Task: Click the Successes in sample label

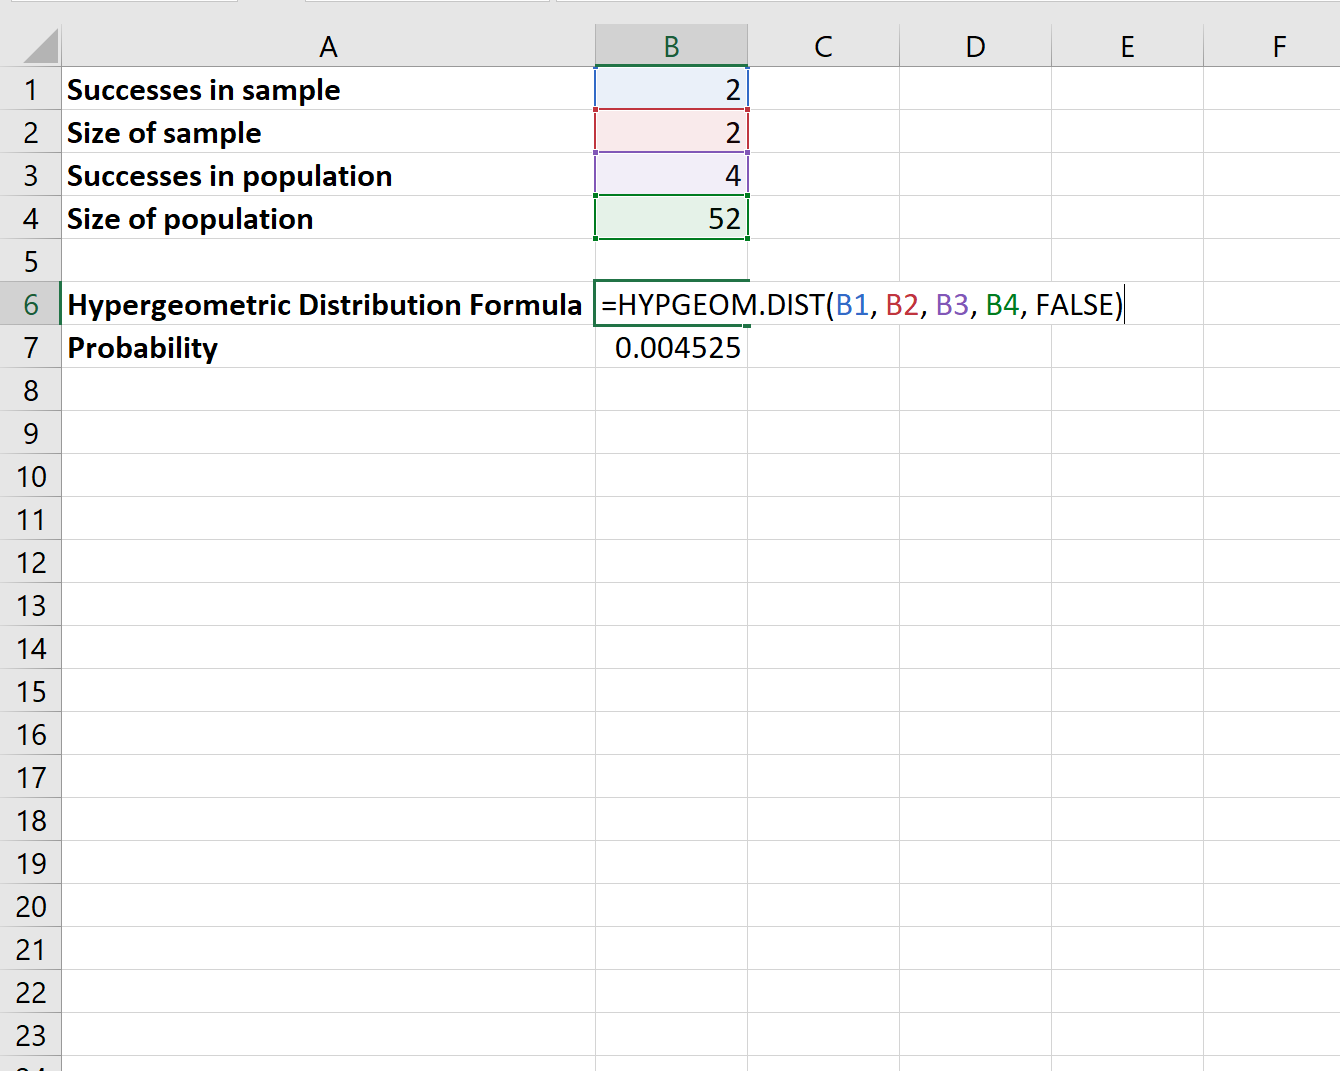Action: point(203,89)
